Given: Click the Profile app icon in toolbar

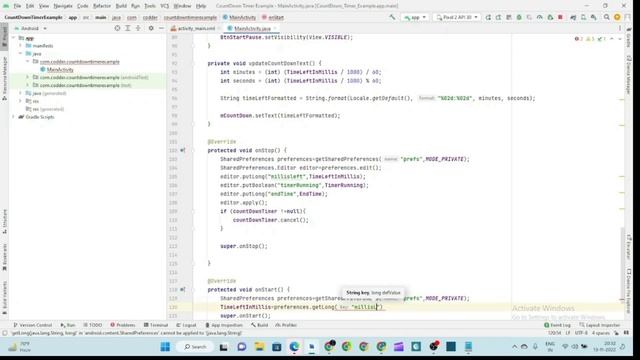Looking at the screenshot, I should click(x=540, y=18).
